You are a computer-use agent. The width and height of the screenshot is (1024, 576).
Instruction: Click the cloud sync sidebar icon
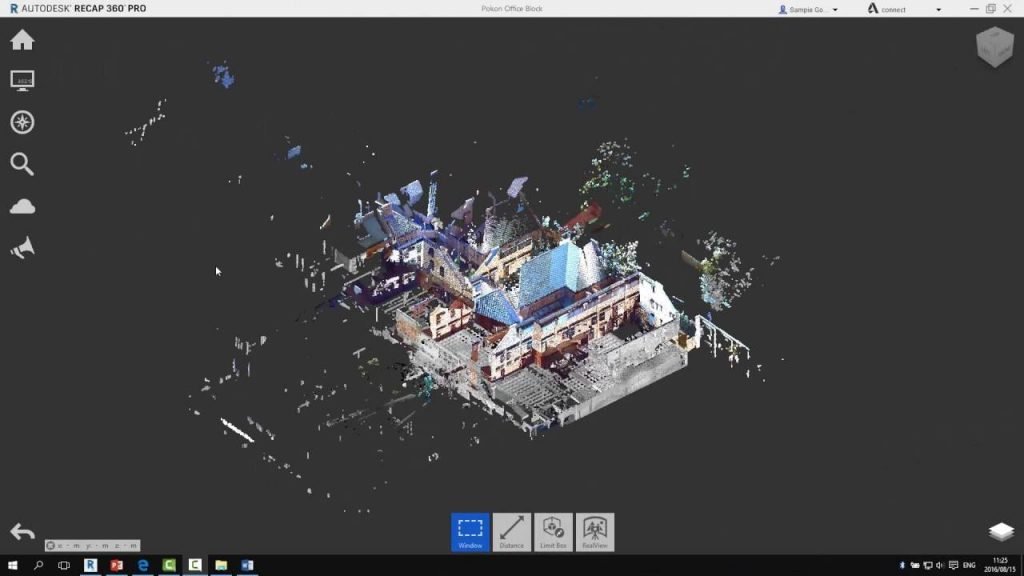(22, 206)
